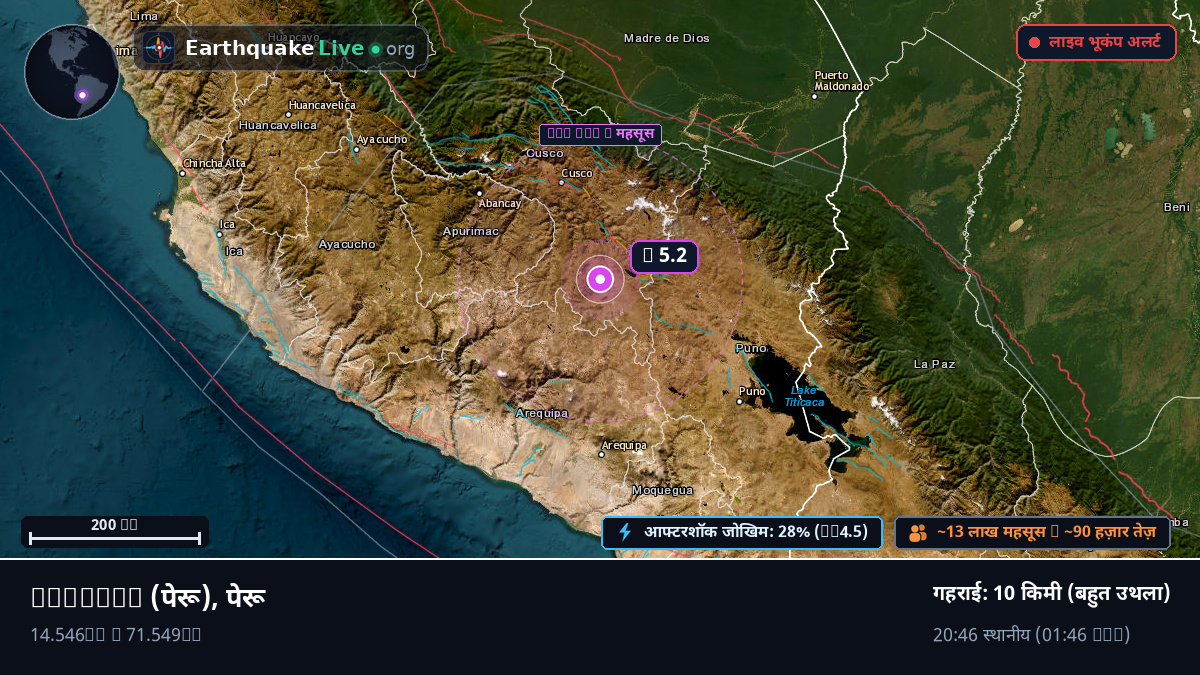Screen dimensions: 1200x675
Task: Click the orange people icon
Action: point(918,533)
